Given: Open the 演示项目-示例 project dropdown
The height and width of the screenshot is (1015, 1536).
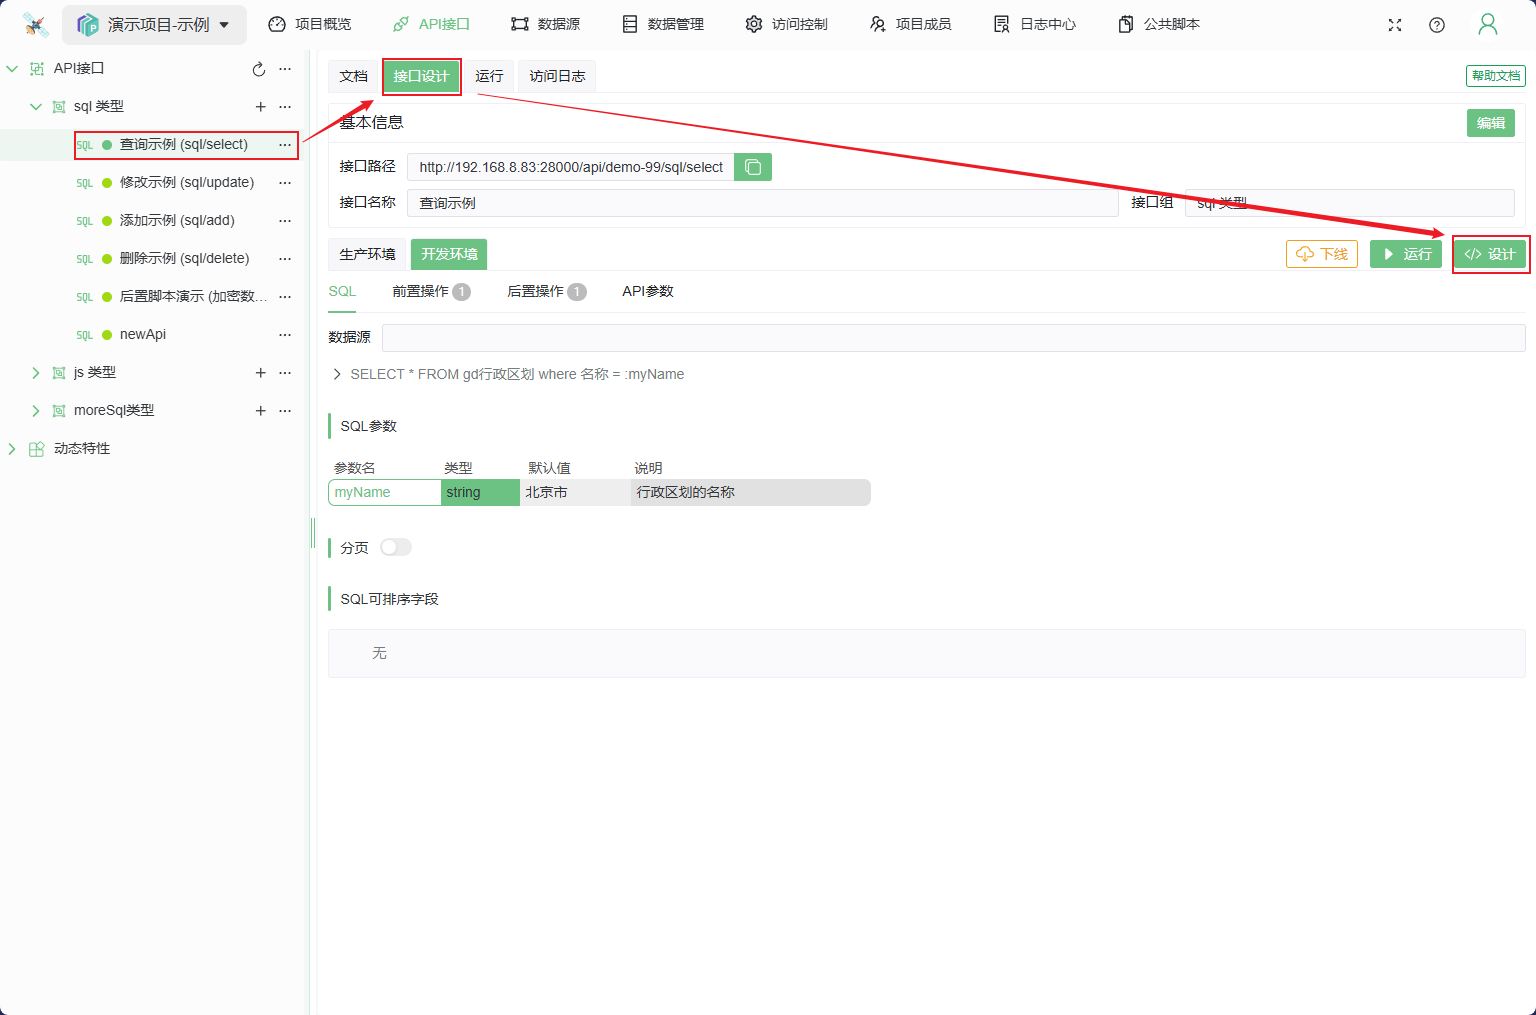Looking at the screenshot, I should pyautogui.click(x=155, y=25).
